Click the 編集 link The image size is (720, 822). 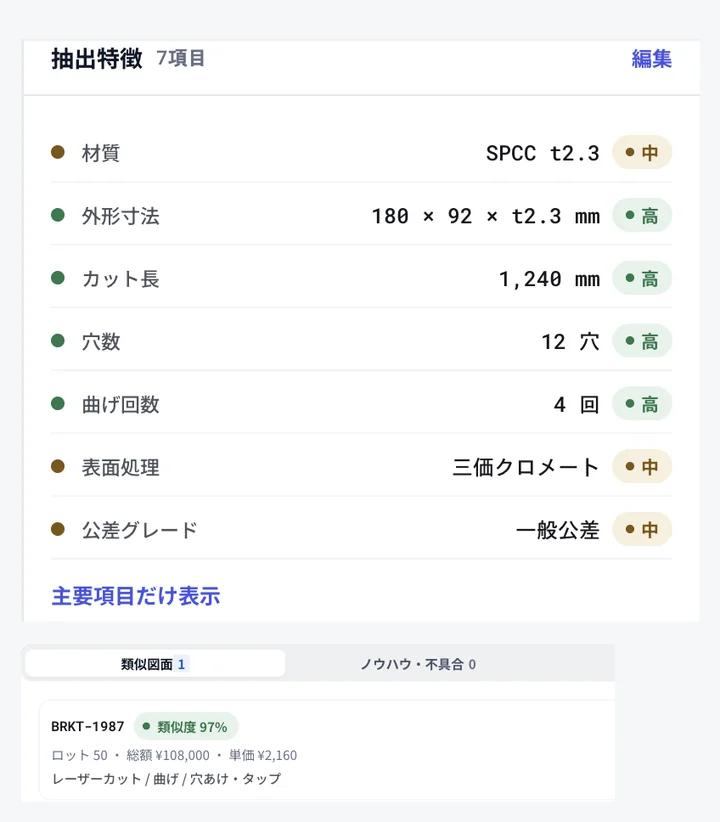[651, 59]
